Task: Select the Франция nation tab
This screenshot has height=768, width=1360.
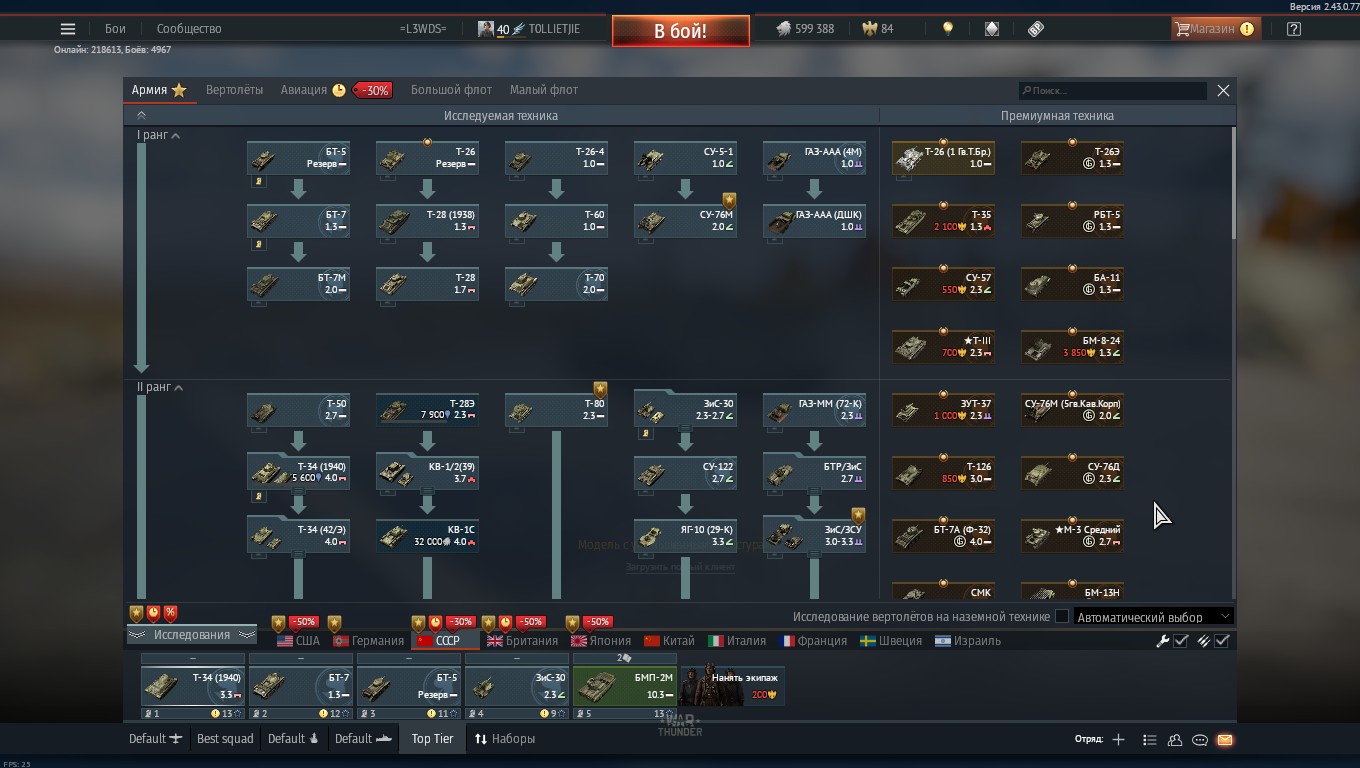Action: click(x=812, y=641)
